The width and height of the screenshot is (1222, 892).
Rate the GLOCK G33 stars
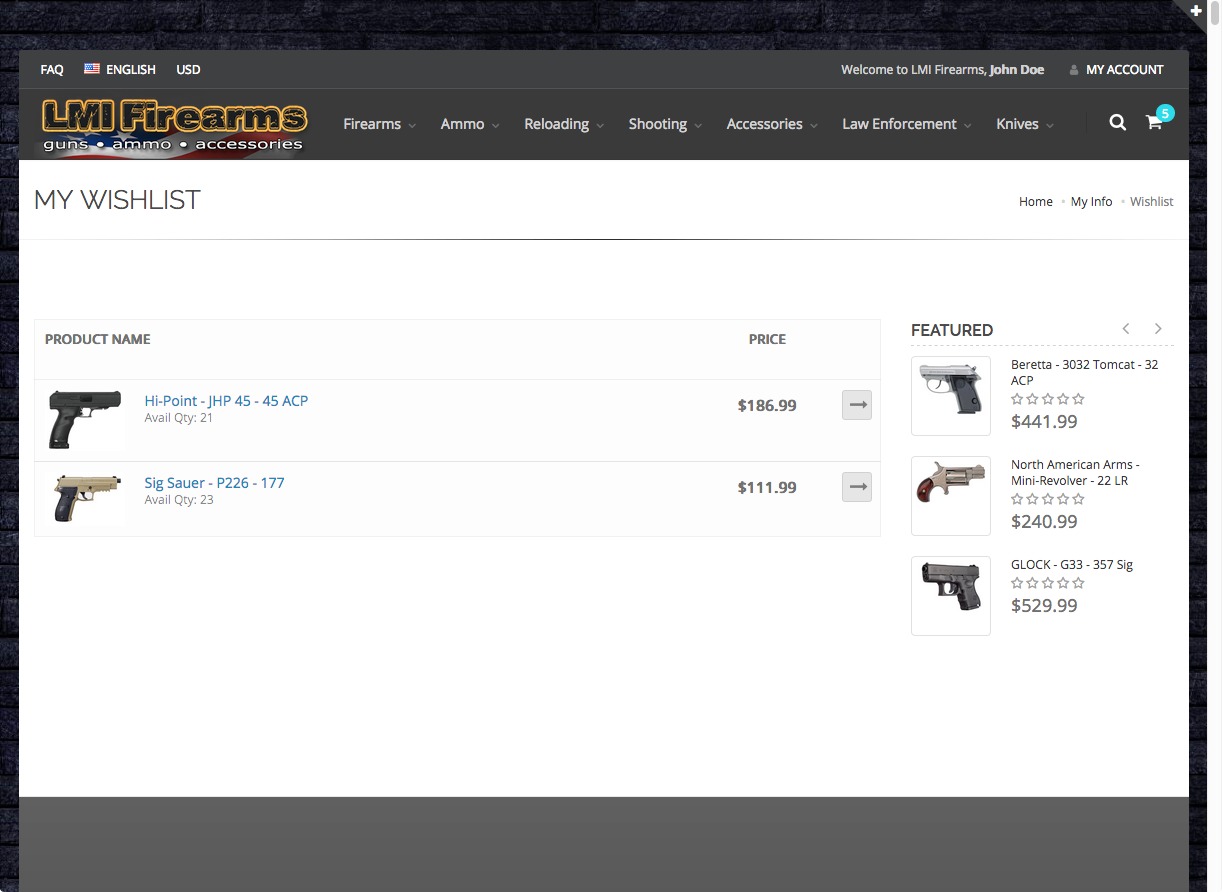pos(1047,583)
